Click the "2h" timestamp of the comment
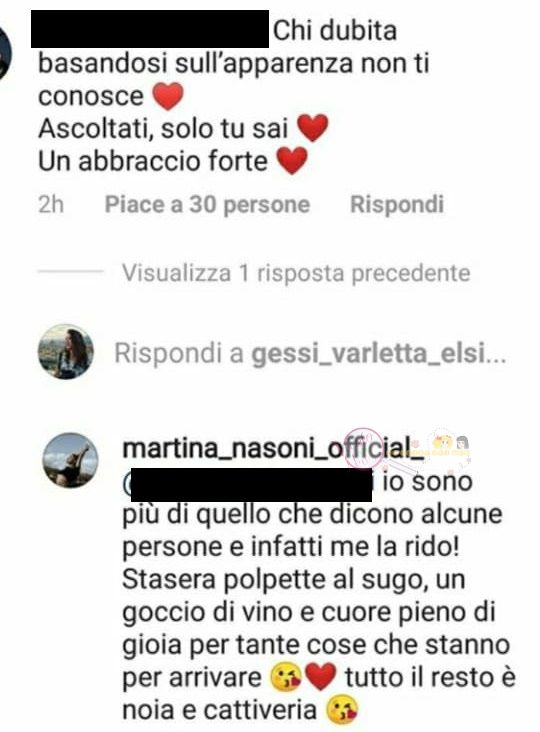Image resolution: width=540 pixels, height=732 pixels. tap(51, 204)
